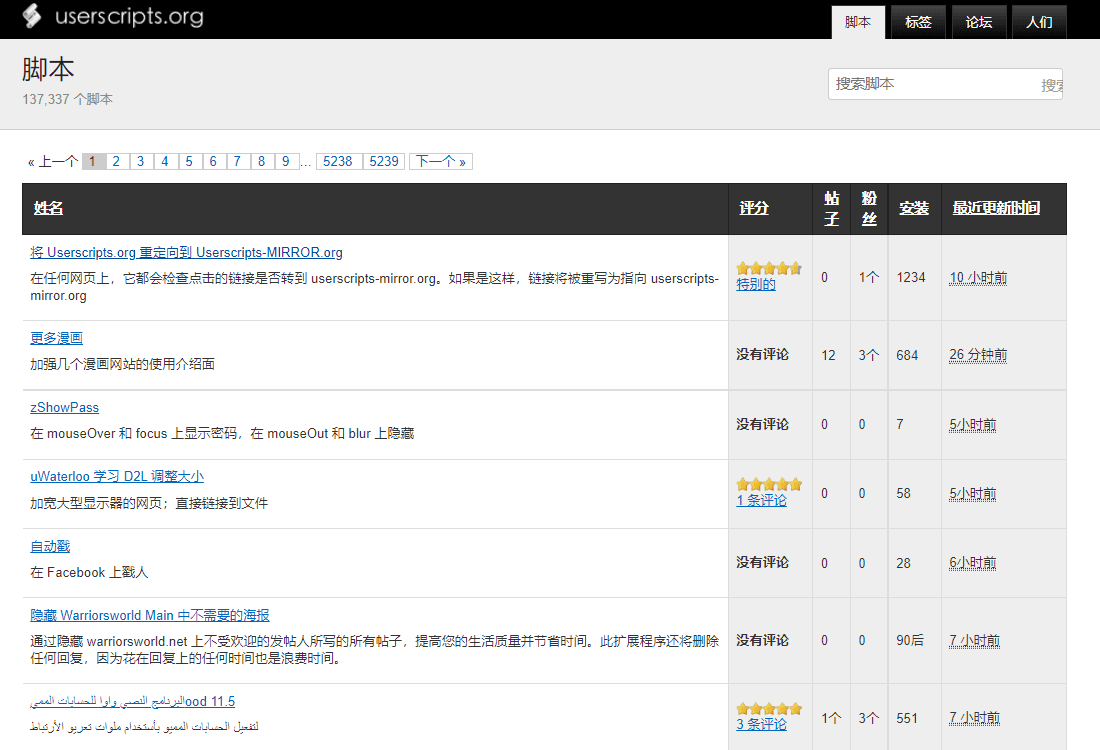Open the 人们 tab
This screenshot has width=1100, height=750.
tap(1038, 22)
